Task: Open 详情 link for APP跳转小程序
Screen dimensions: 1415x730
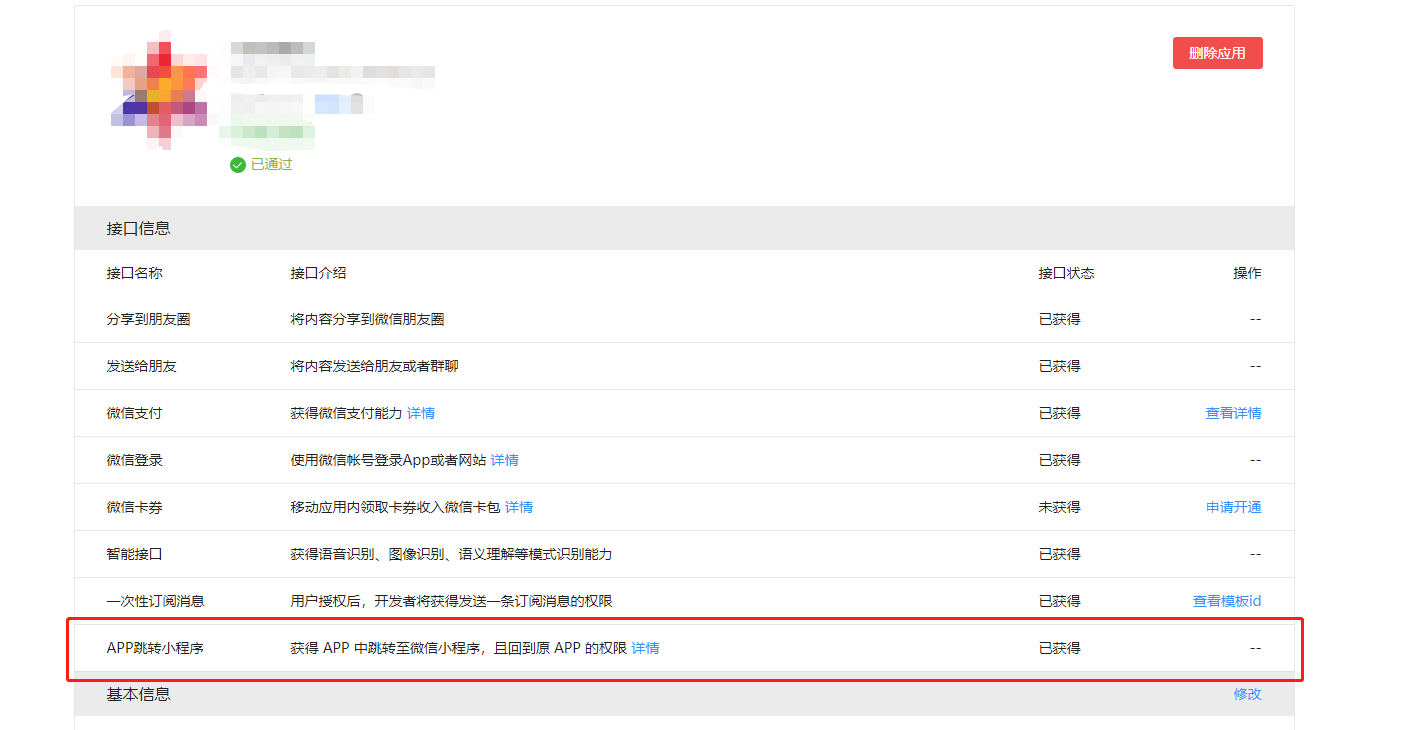Action: tap(646, 648)
